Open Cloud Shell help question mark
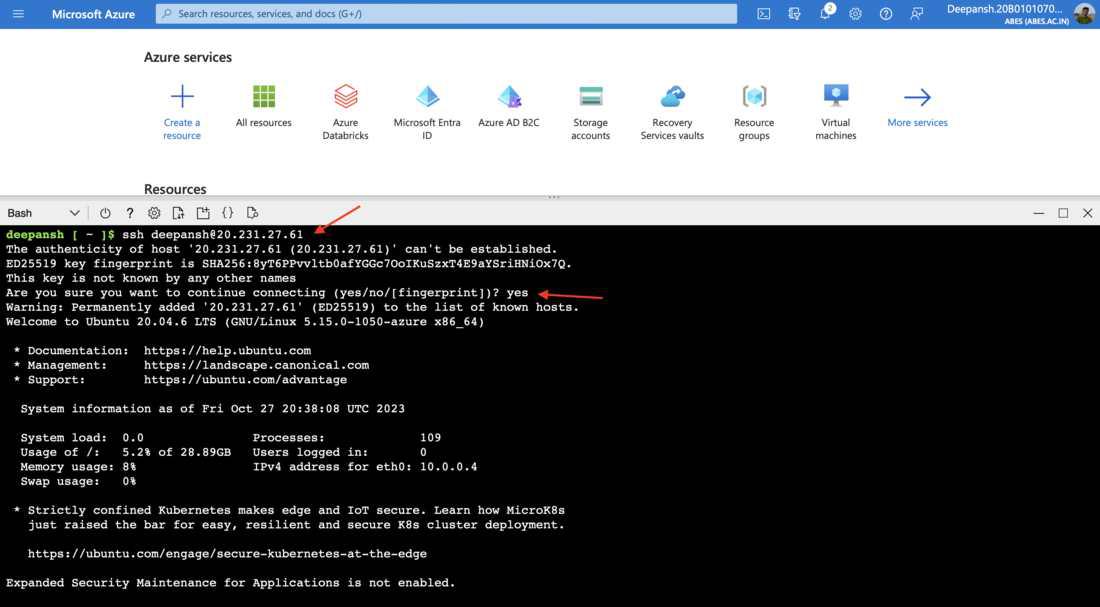The height and width of the screenshot is (607, 1100). [130, 213]
